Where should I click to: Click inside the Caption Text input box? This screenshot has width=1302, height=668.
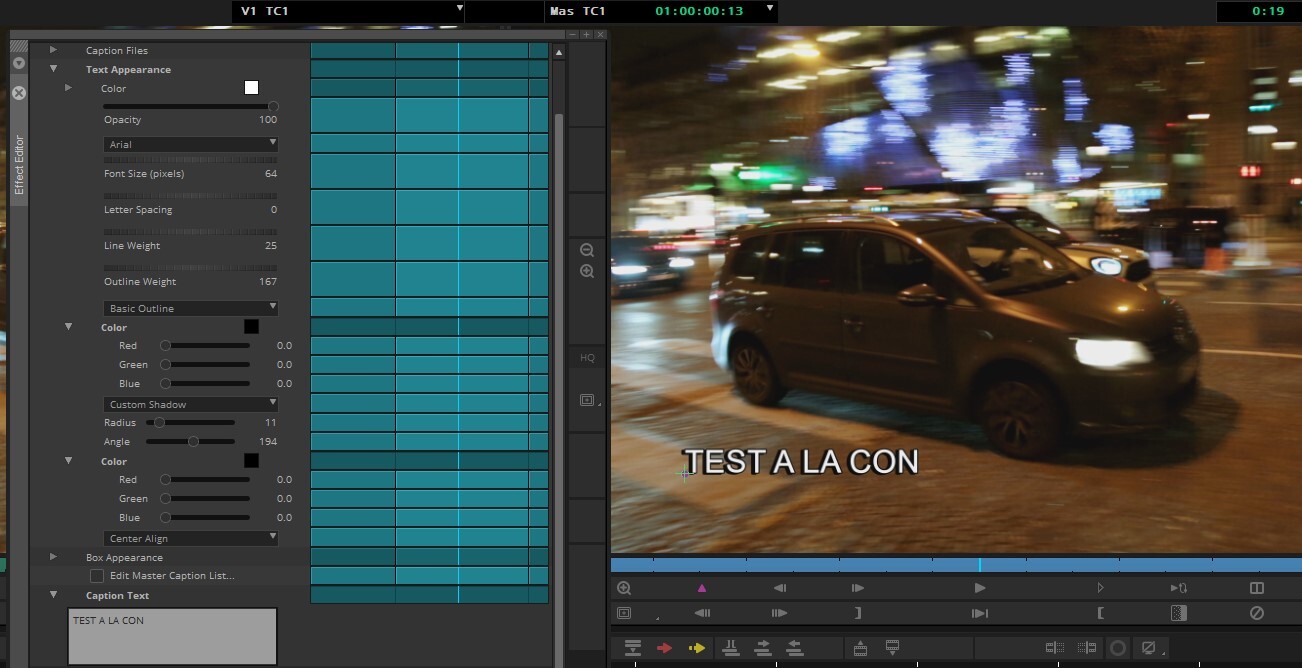172,636
